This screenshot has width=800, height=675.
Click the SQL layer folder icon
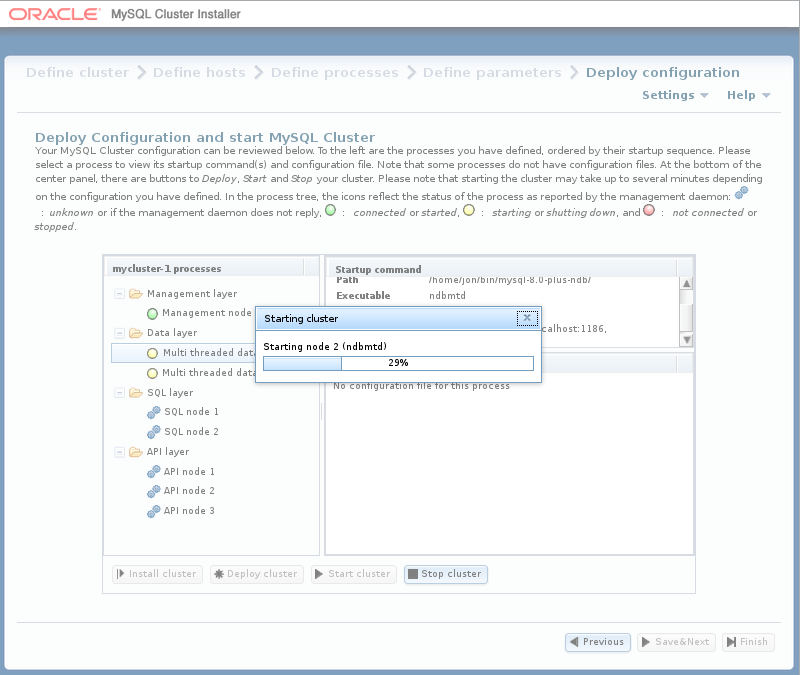tap(136, 393)
